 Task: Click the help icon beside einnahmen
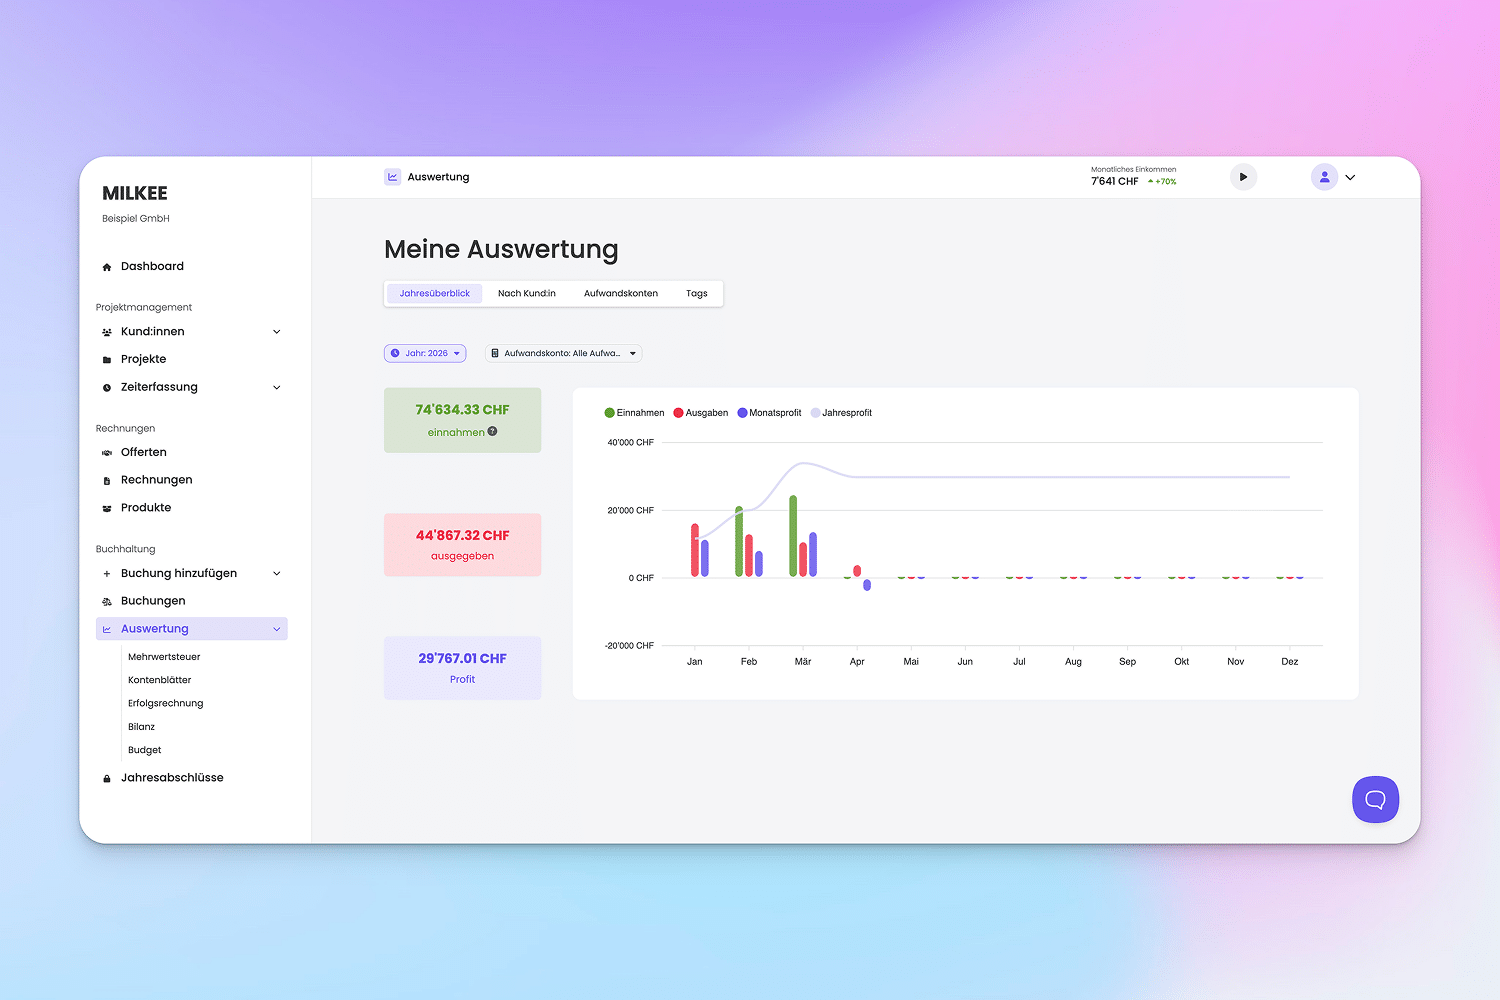point(492,432)
